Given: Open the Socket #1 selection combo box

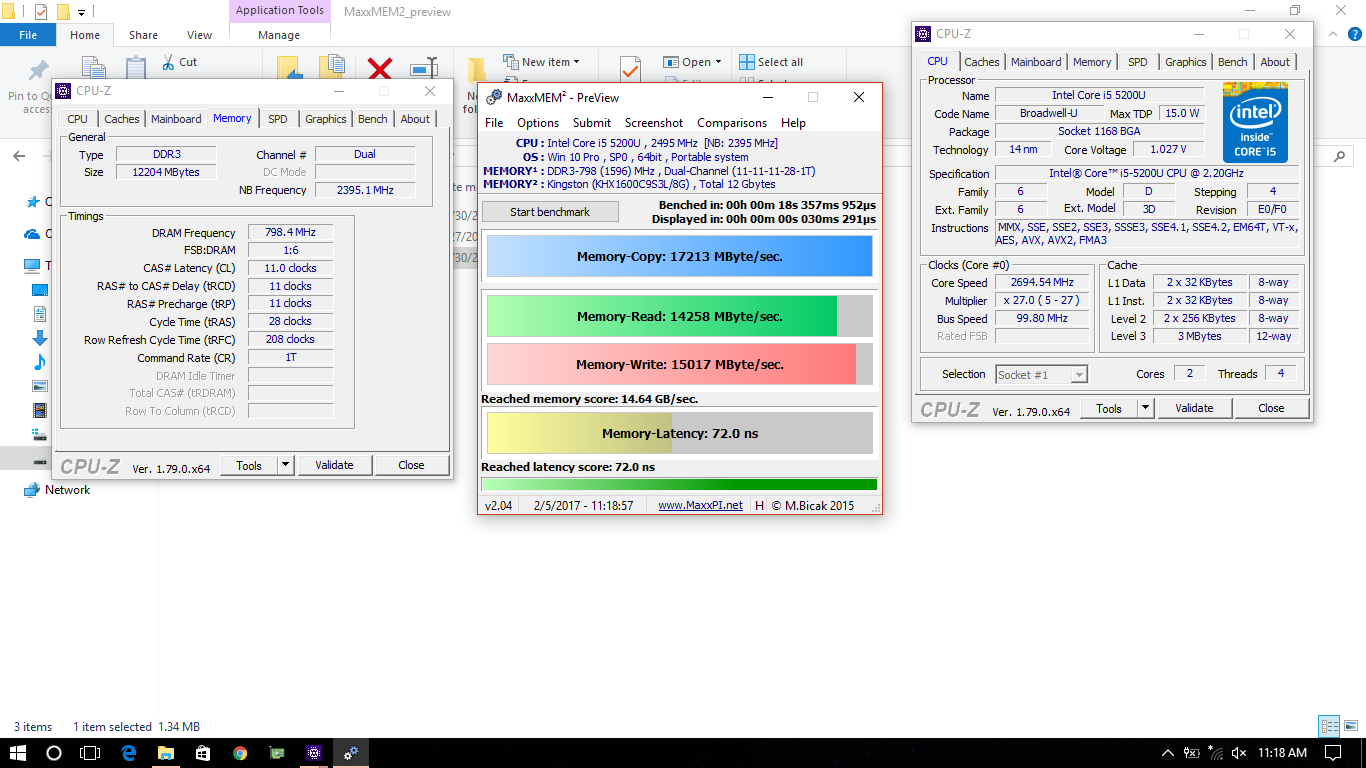Looking at the screenshot, I should pos(1041,374).
